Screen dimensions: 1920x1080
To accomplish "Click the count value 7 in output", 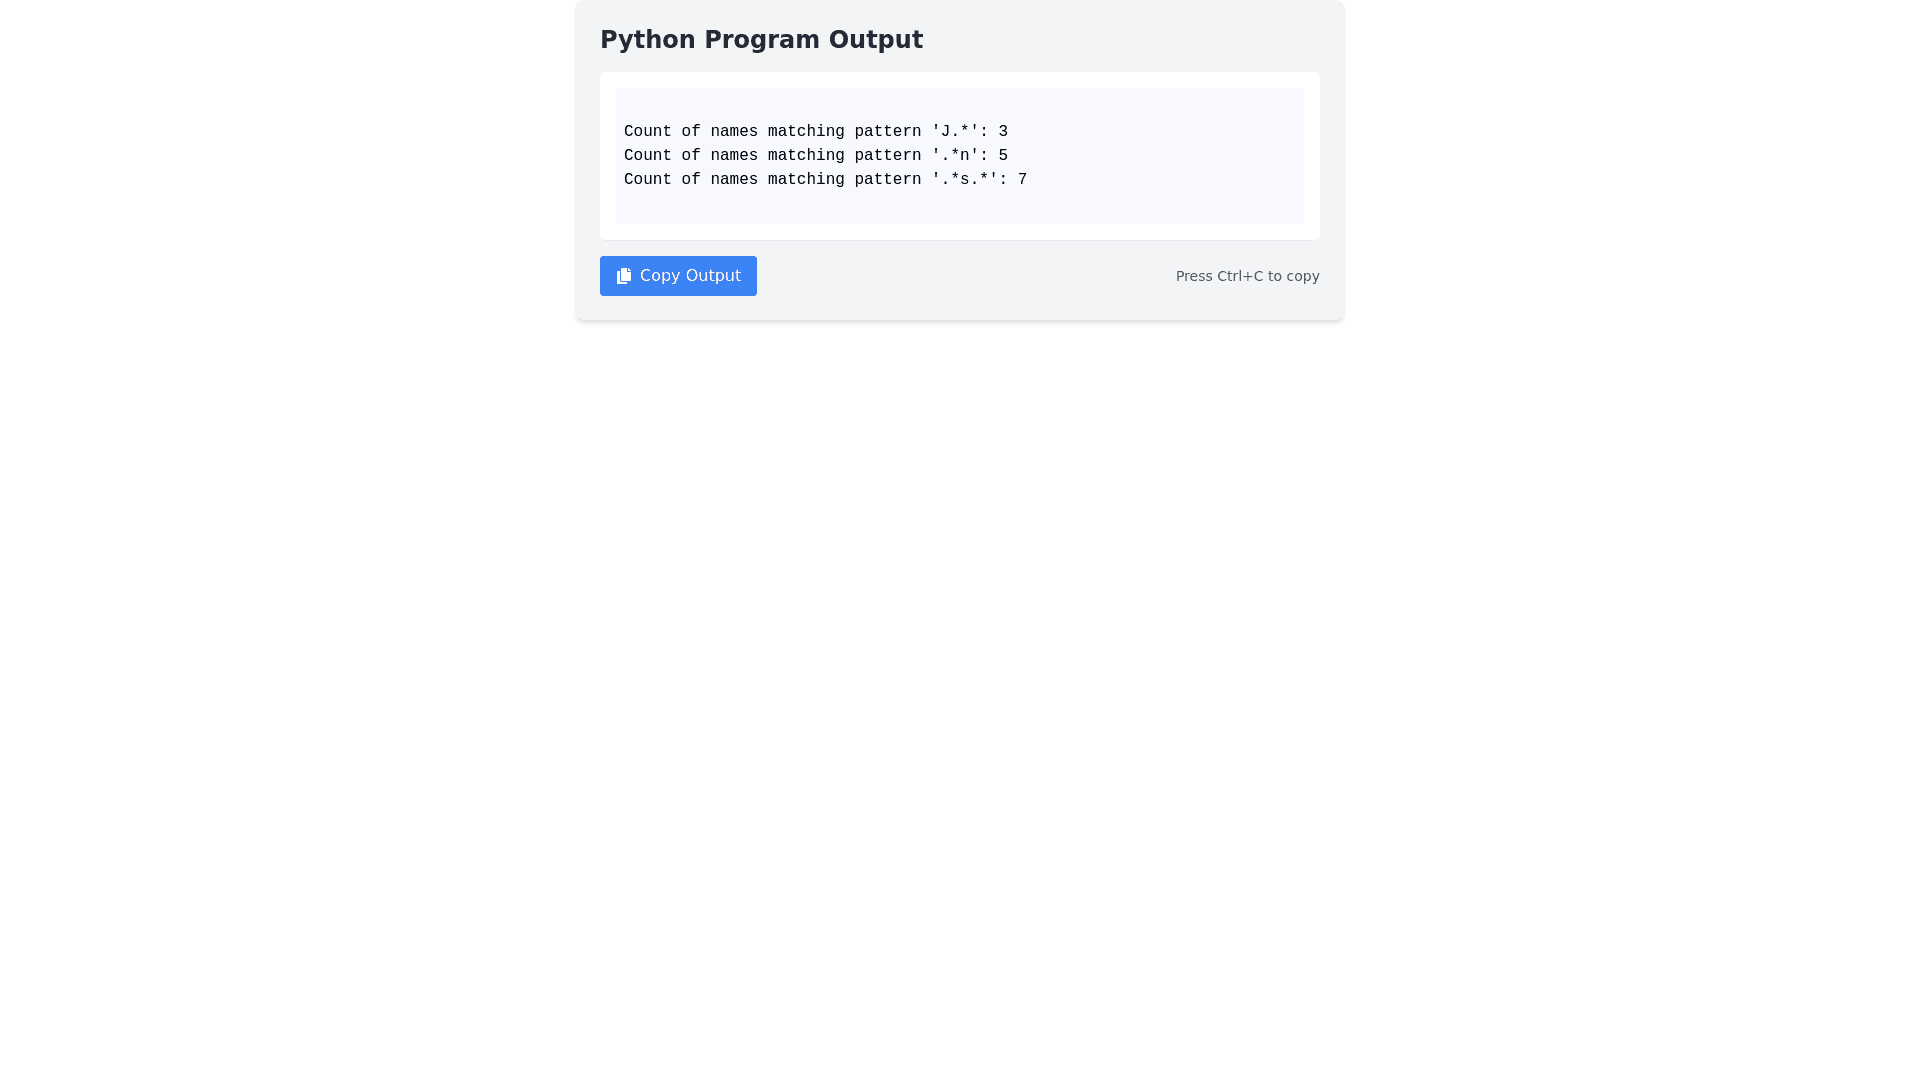I will [1021, 179].
